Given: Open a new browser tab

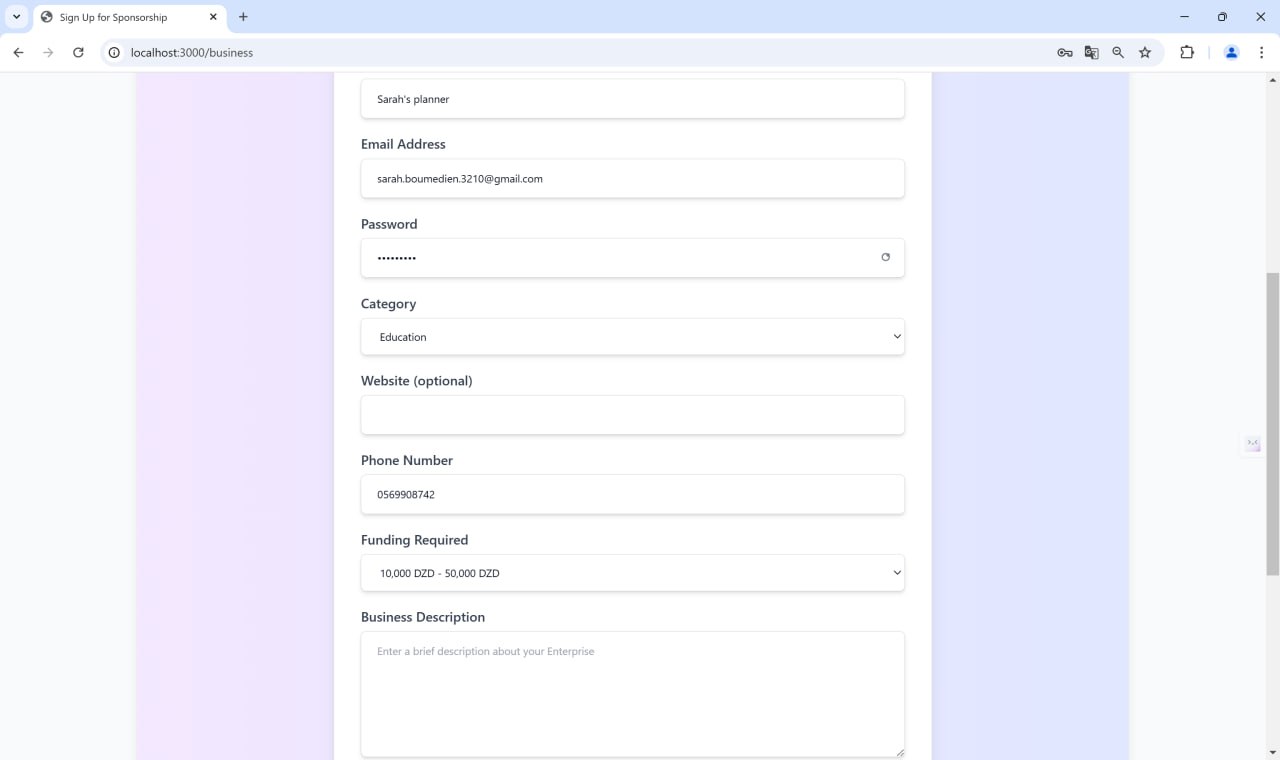Looking at the screenshot, I should (x=243, y=16).
